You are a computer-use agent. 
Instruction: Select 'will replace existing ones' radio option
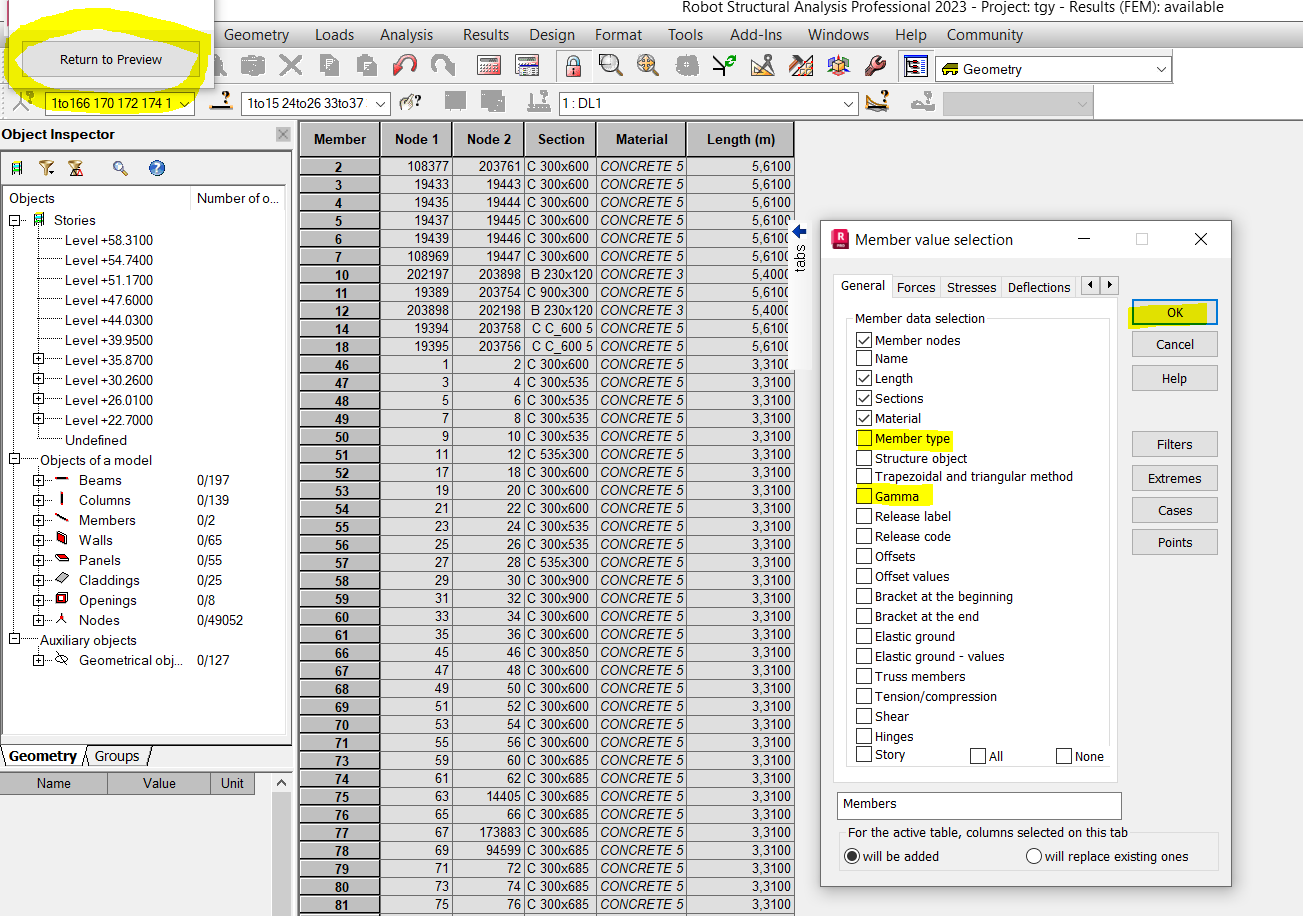pyautogui.click(x=1034, y=856)
